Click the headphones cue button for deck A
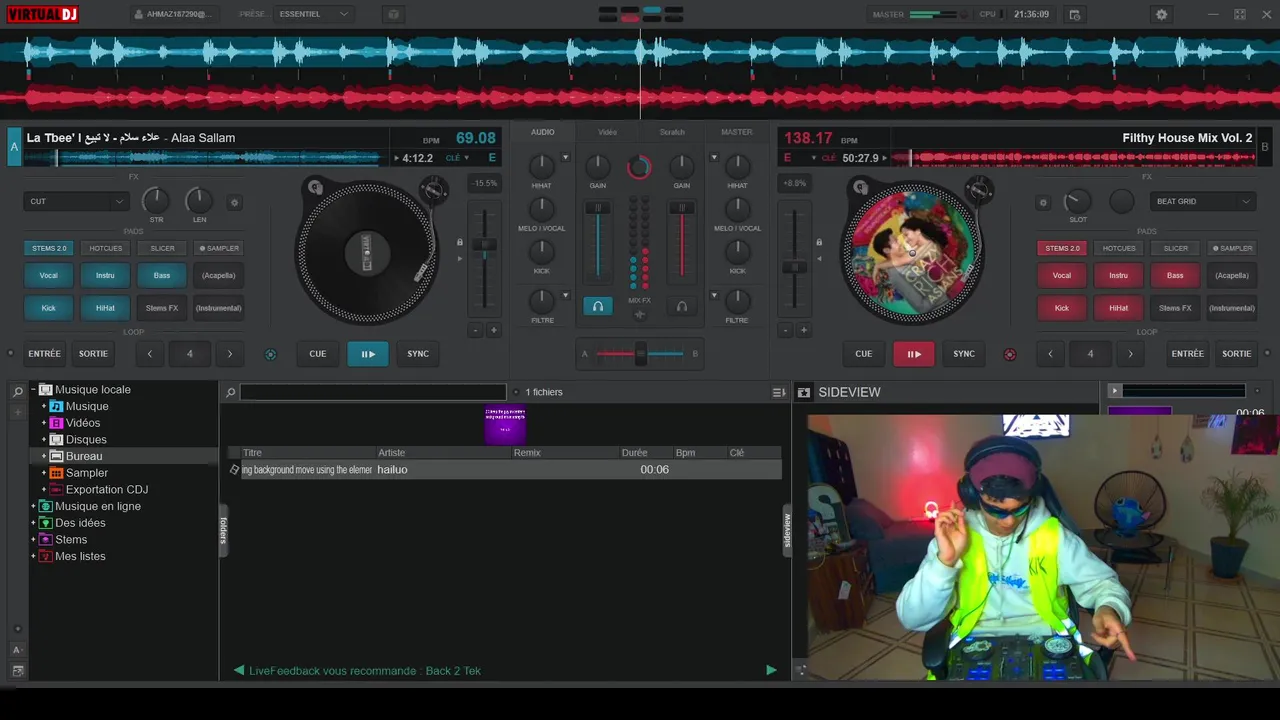 [x=597, y=306]
